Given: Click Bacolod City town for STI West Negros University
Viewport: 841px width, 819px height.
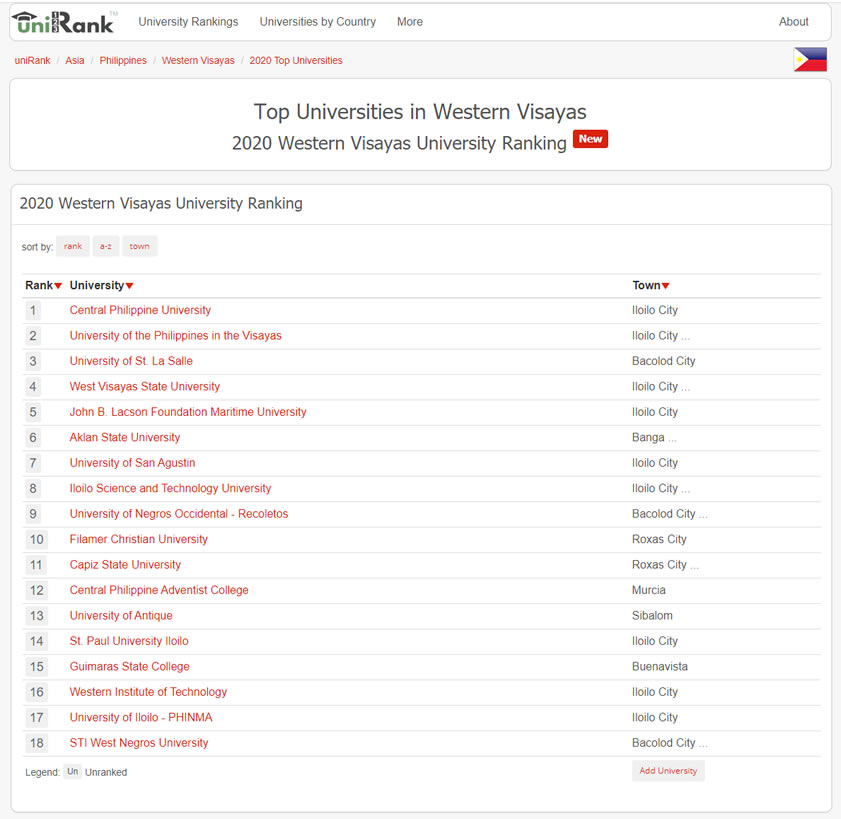Looking at the screenshot, I should coord(663,743).
